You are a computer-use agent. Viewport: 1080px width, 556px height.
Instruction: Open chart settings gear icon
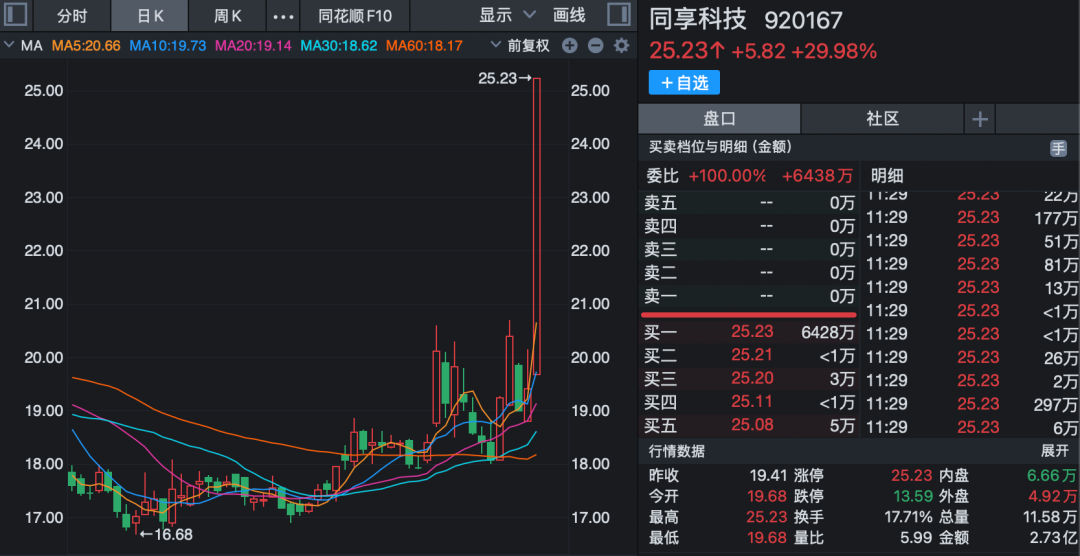tap(621, 46)
